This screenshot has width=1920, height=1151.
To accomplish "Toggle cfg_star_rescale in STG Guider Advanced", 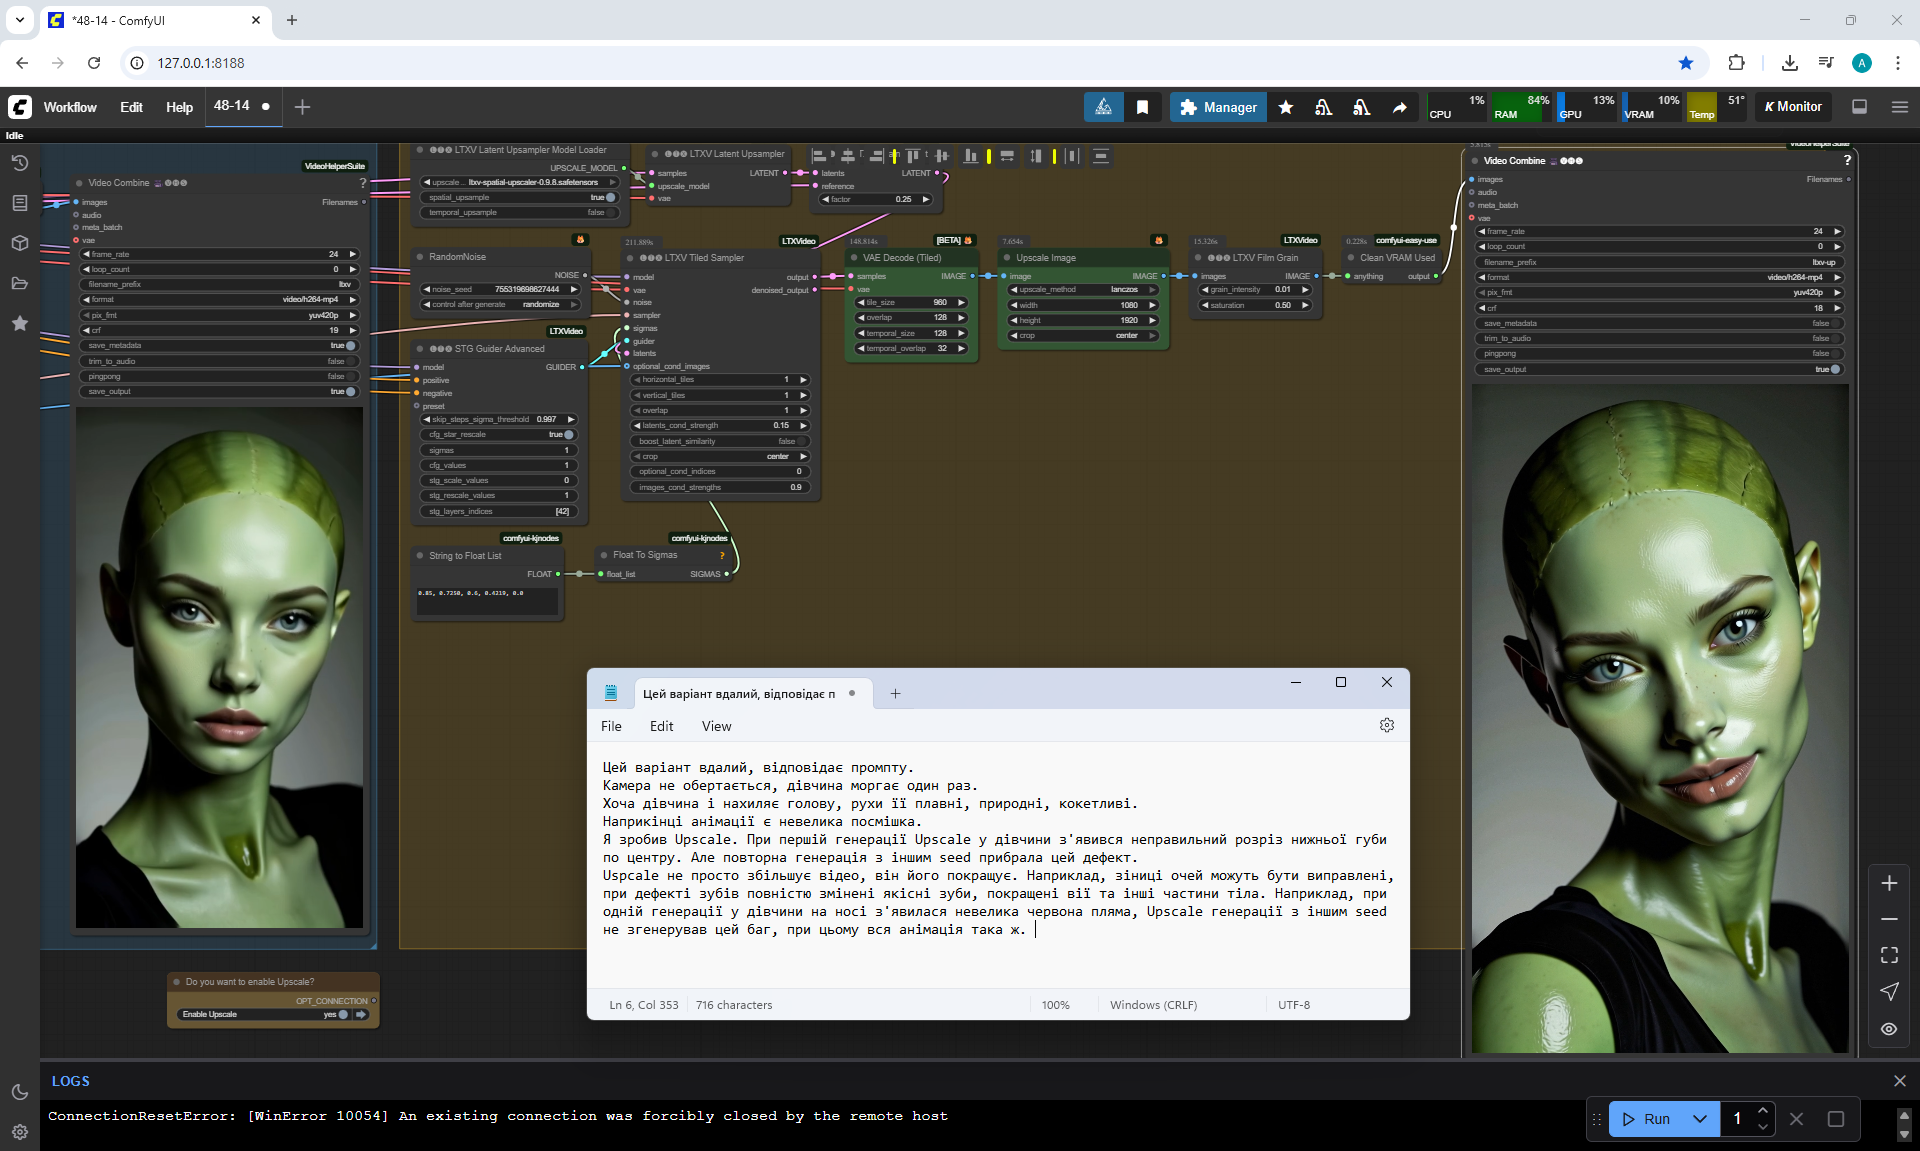I will (x=568, y=435).
